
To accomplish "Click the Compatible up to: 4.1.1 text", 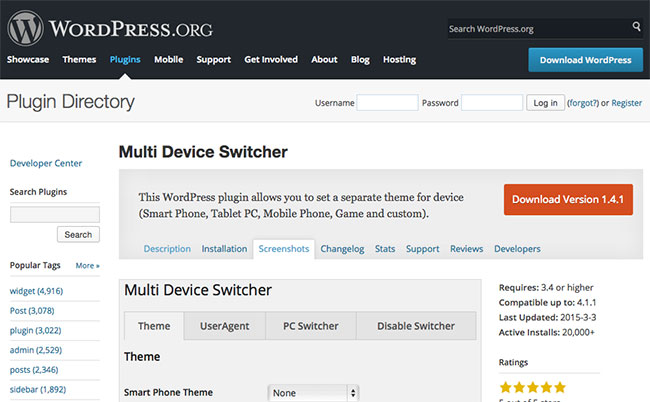I will coord(547,303).
